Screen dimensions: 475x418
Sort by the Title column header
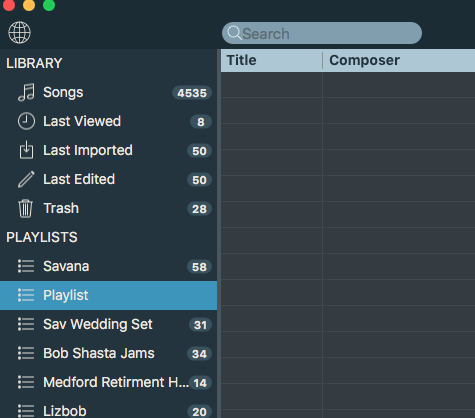coord(272,60)
